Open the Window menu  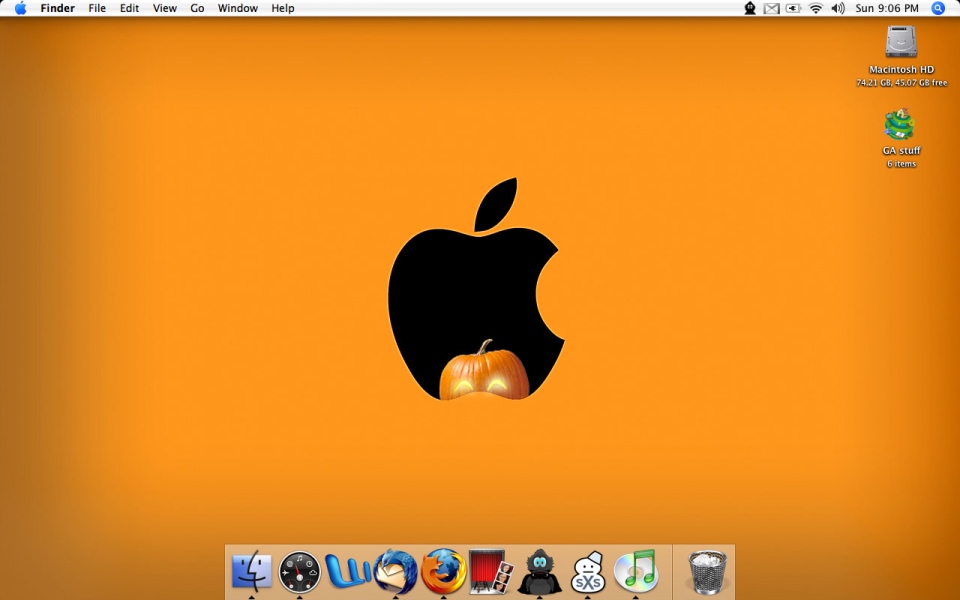pyautogui.click(x=238, y=8)
